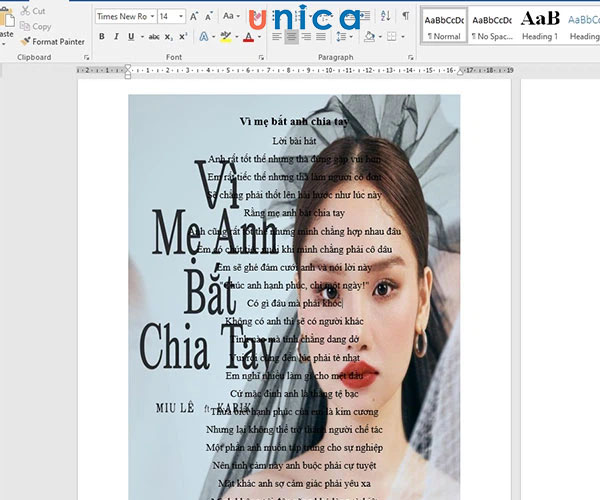Open the Paste options dropdown arrow
The width and height of the screenshot is (600, 500).
coord(3,44)
